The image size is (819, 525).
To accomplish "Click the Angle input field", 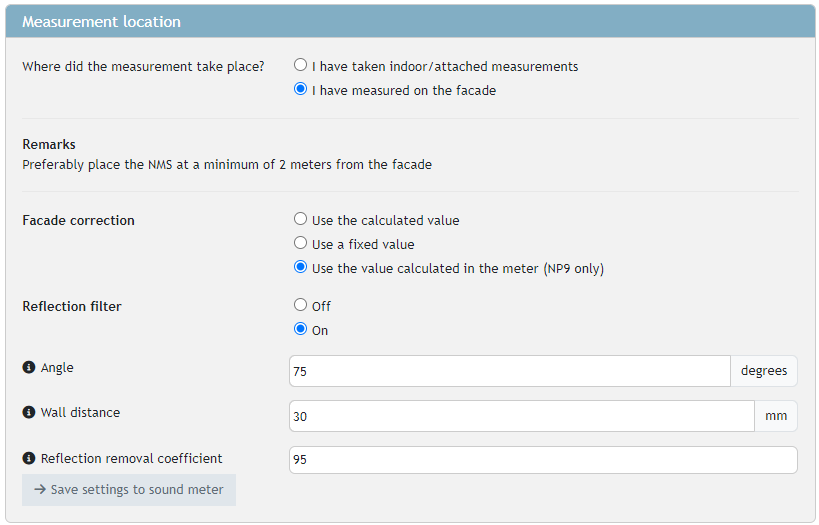I will tap(509, 371).
